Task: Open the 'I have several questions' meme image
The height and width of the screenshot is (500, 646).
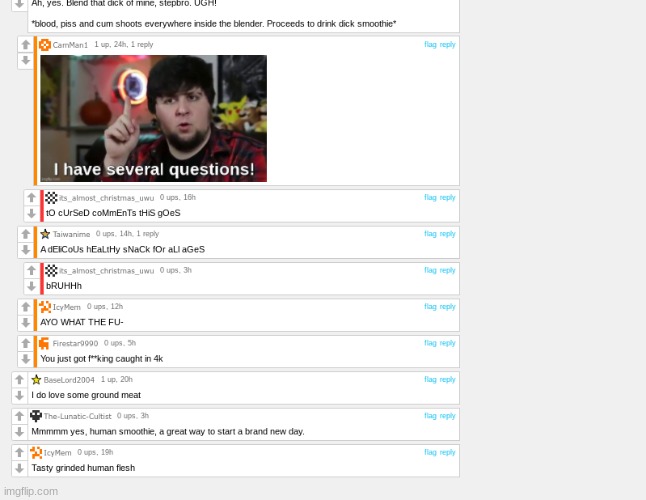Action: click(x=153, y=118)
